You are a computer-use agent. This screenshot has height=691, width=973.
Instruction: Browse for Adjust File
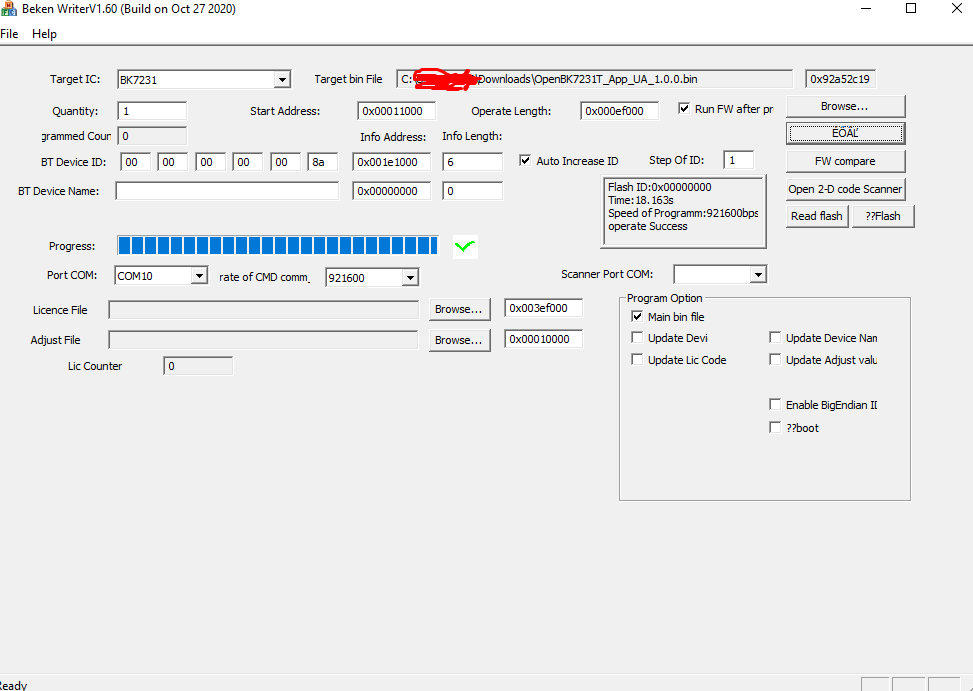point(459,340)
